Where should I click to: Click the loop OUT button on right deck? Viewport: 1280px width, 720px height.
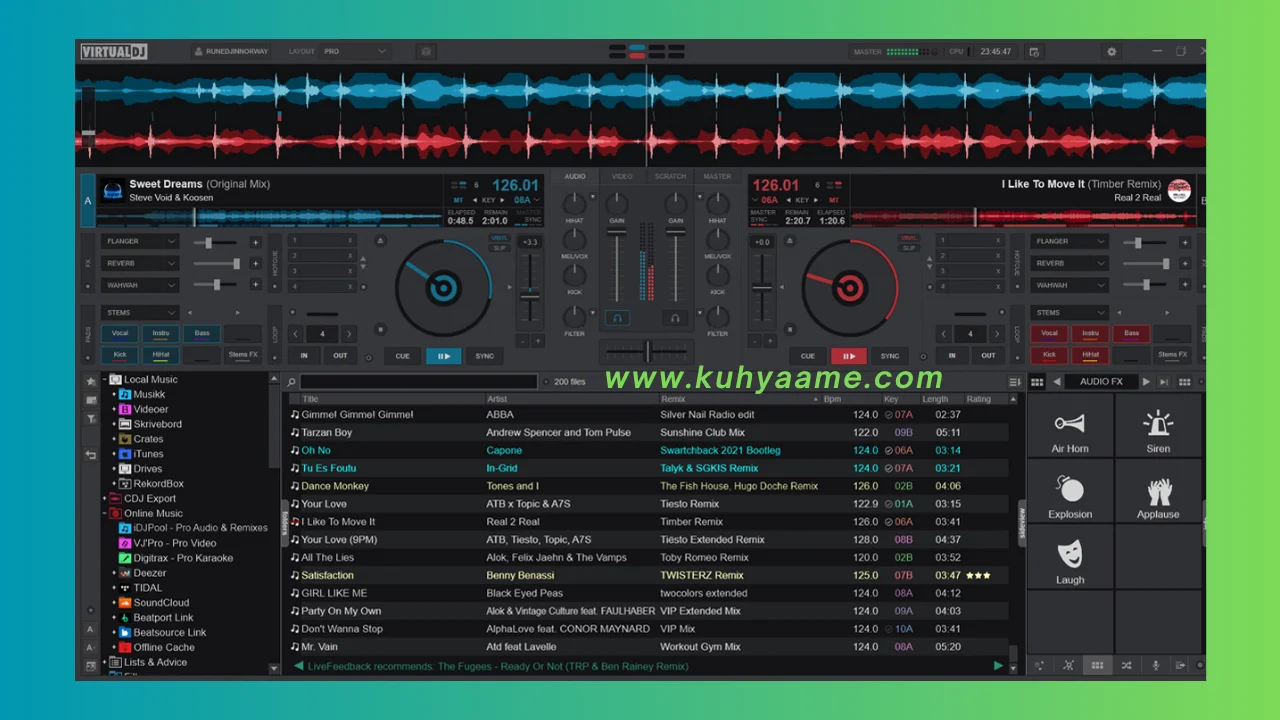(x=988, y=356)
